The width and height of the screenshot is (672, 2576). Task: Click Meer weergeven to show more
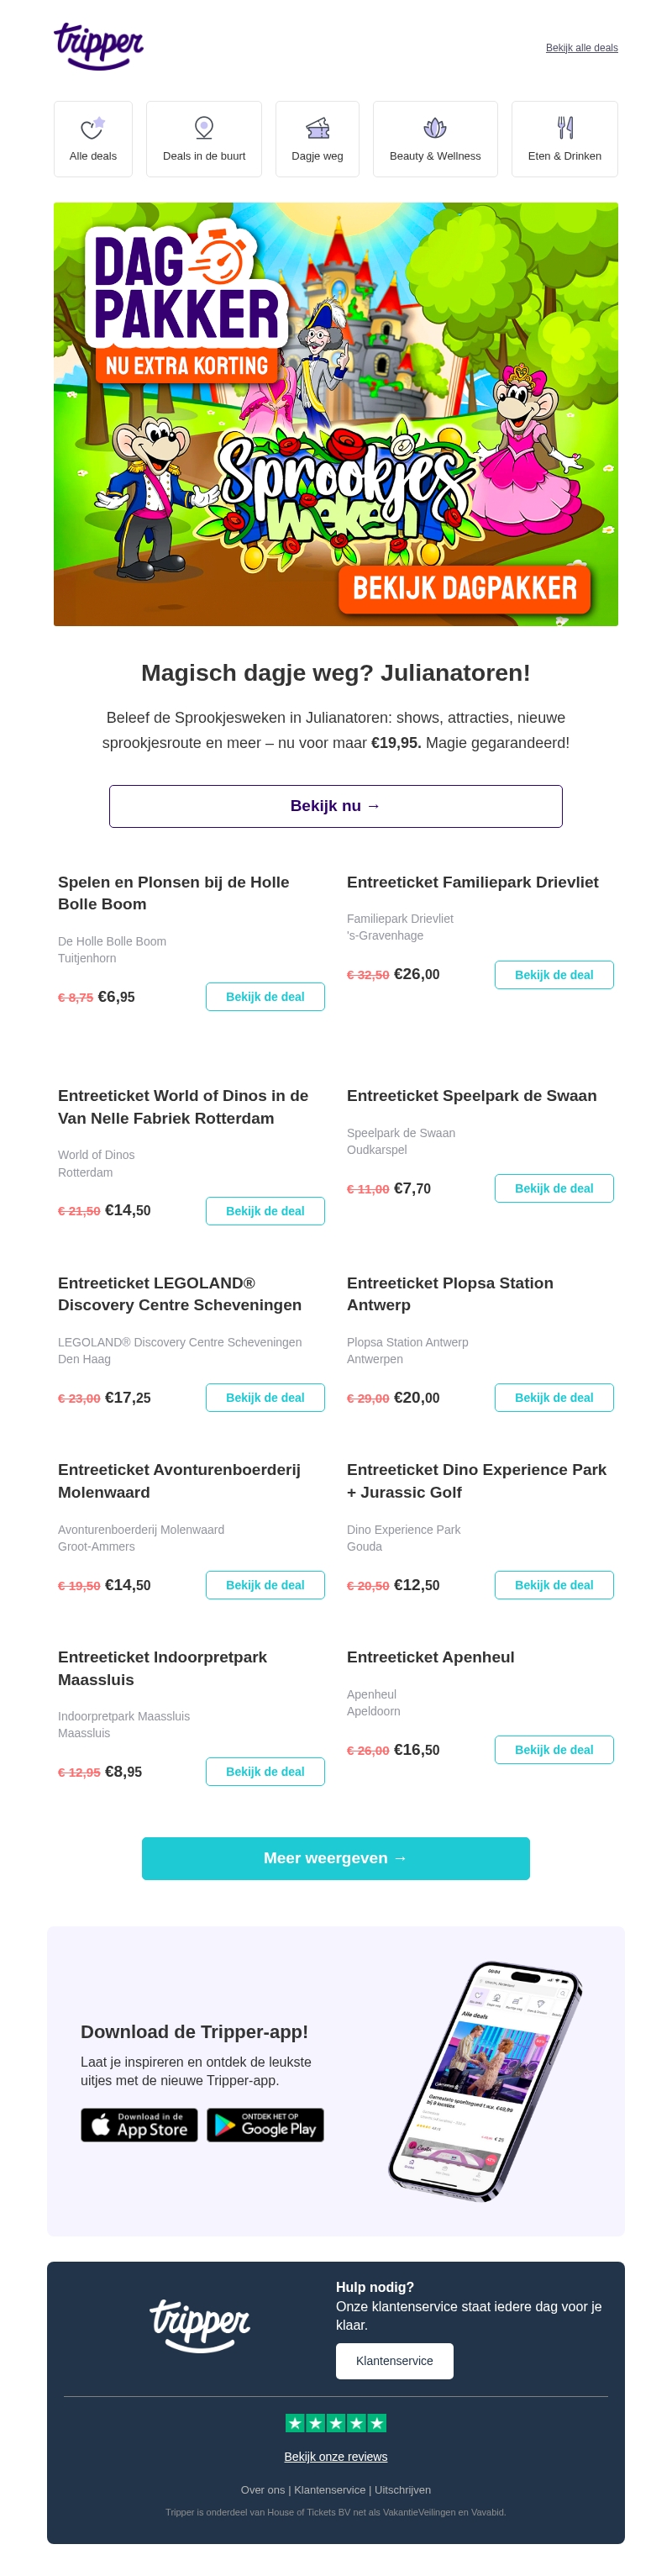click(x=335, y=1857)
